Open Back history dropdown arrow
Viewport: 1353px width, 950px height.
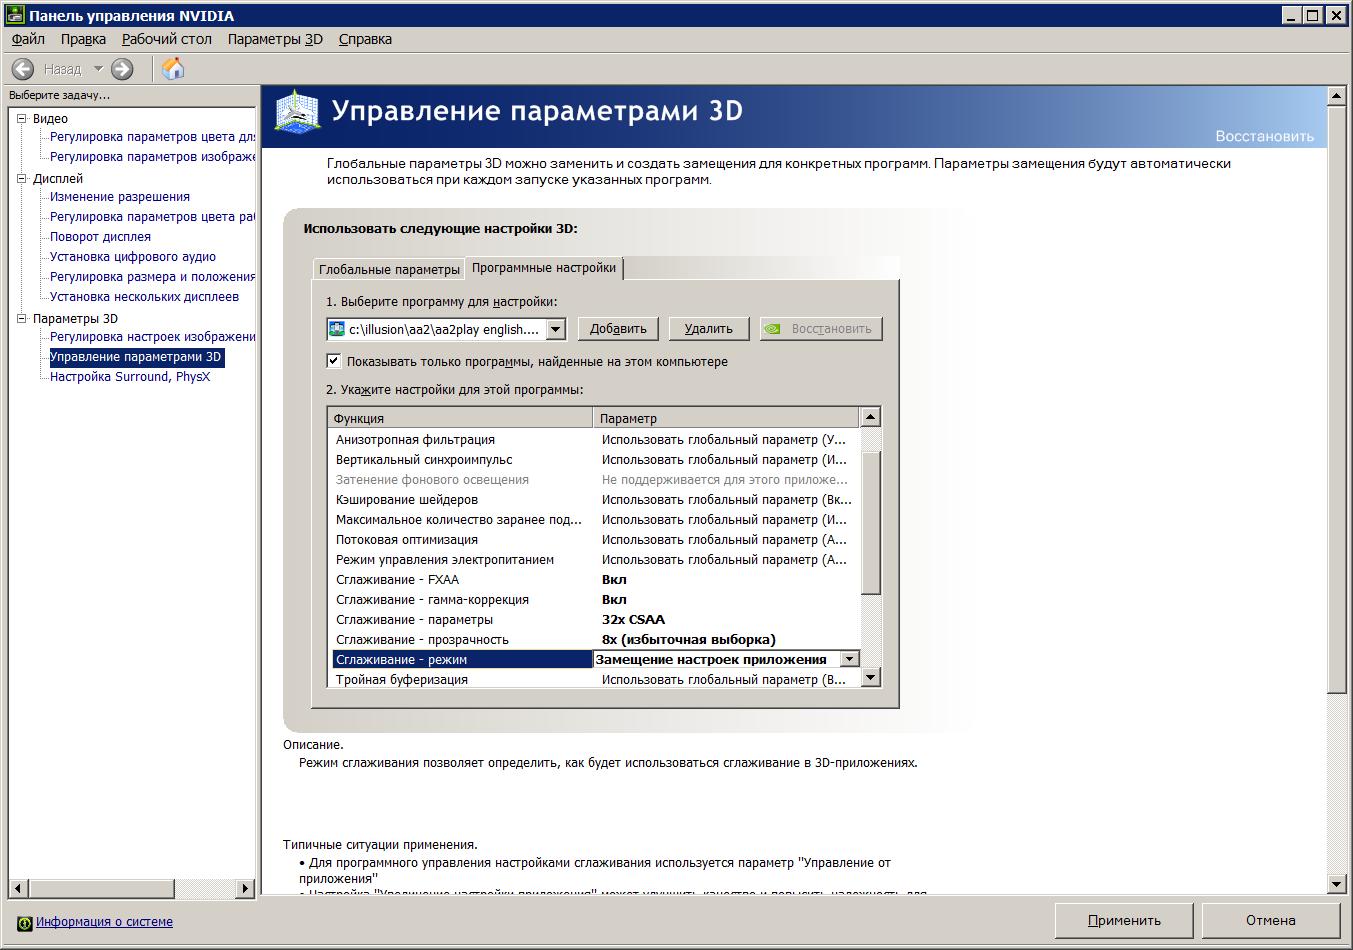pyautogui.click(x=98, y=69)
